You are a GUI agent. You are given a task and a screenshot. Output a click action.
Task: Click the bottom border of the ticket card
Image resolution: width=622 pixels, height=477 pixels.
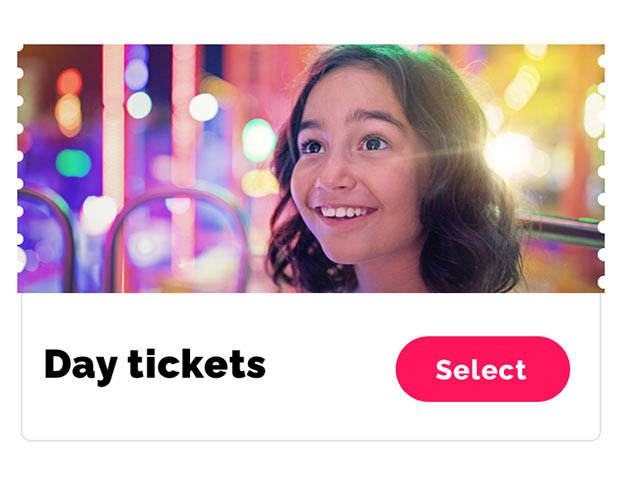click(310, 439)
